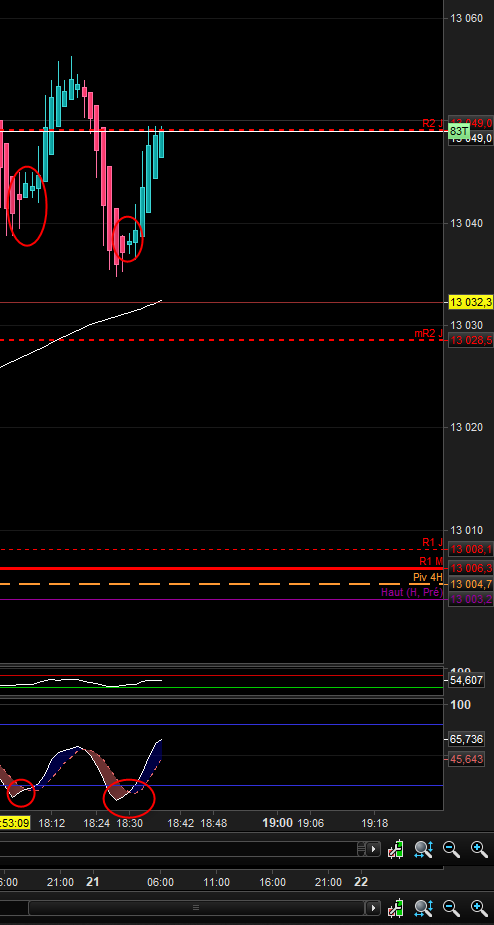Click the R1 J pivot label

point(432,542)
